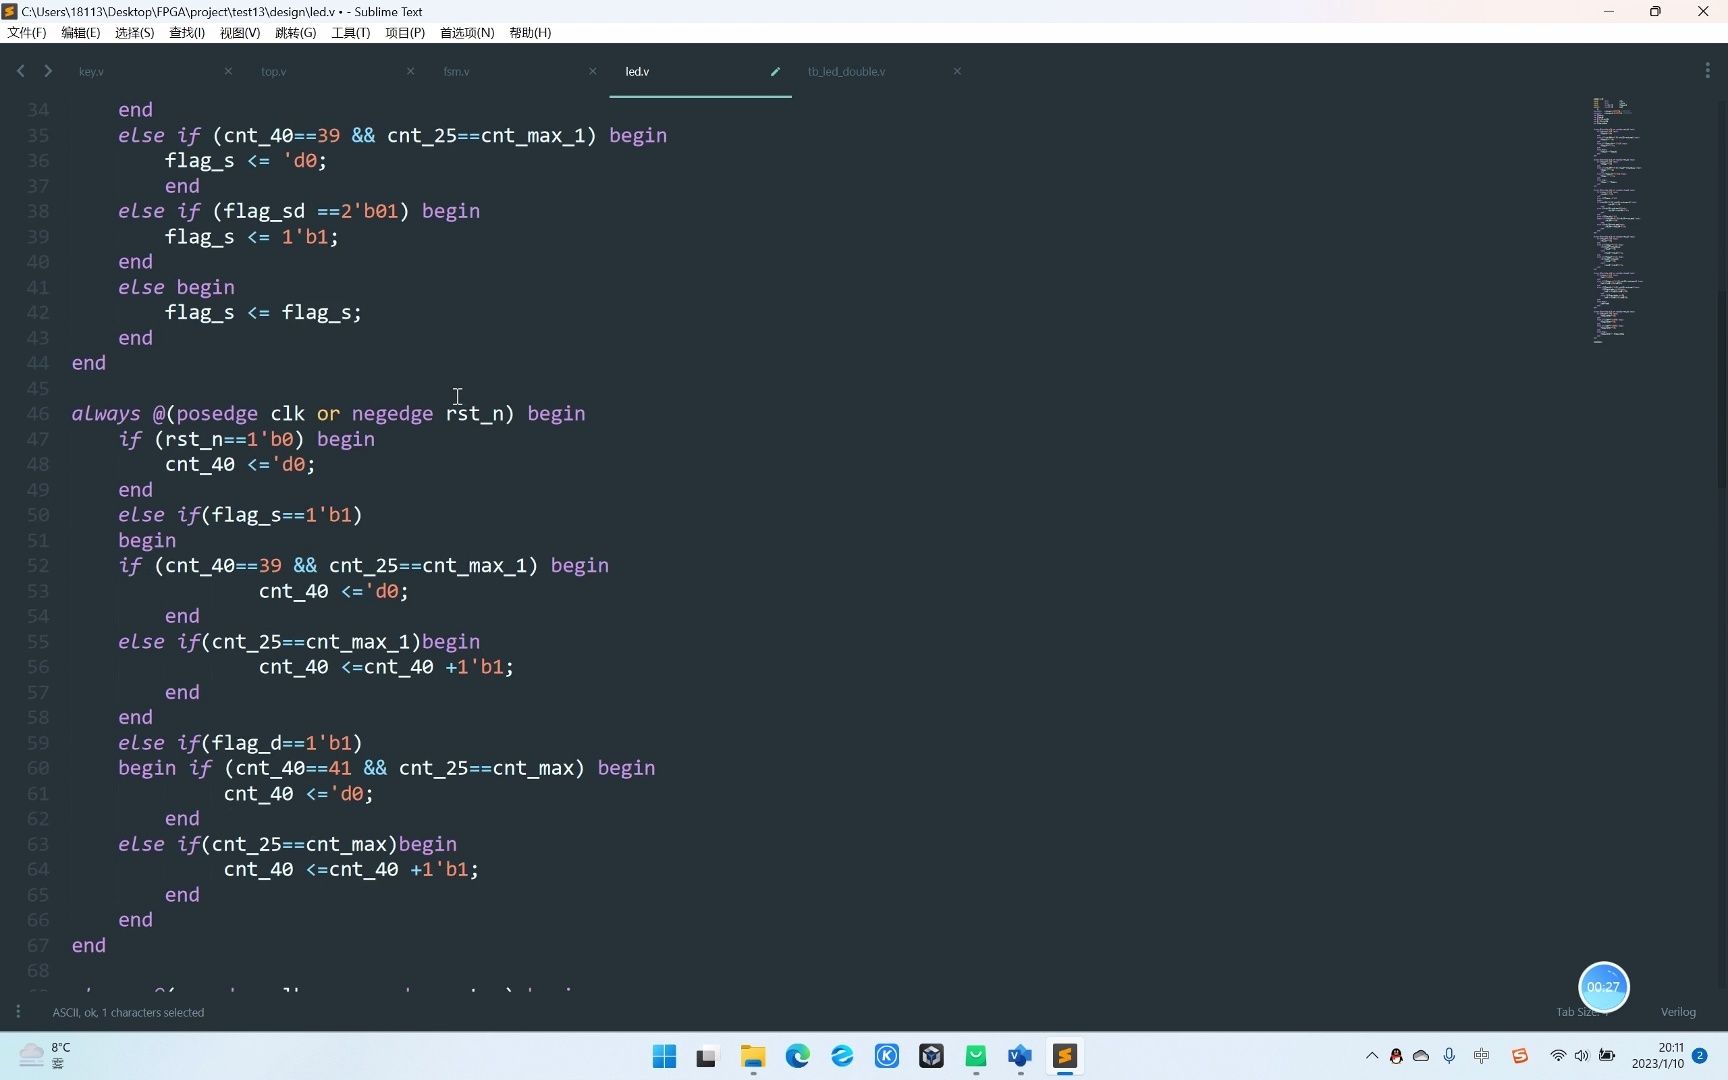Screen dimensions: 1728x1080
Task: Switch to the fsm.v tab
Action: 456,71
